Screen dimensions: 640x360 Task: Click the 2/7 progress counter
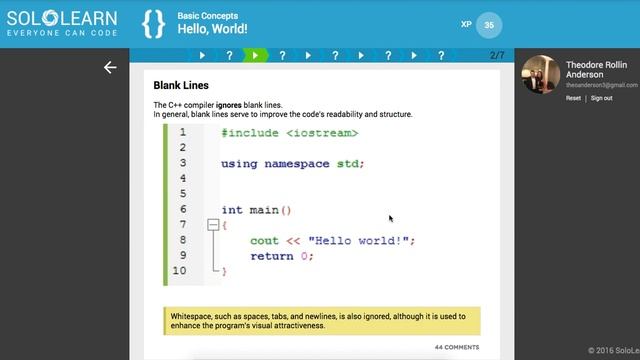pyautogui.click(x=497, y=55)
